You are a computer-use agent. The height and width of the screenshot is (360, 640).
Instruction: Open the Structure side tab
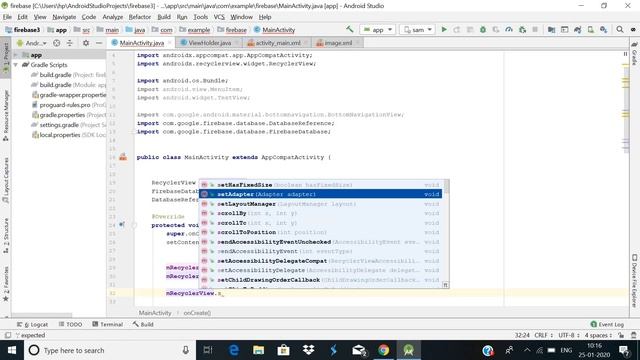click(x=6, y=235)
